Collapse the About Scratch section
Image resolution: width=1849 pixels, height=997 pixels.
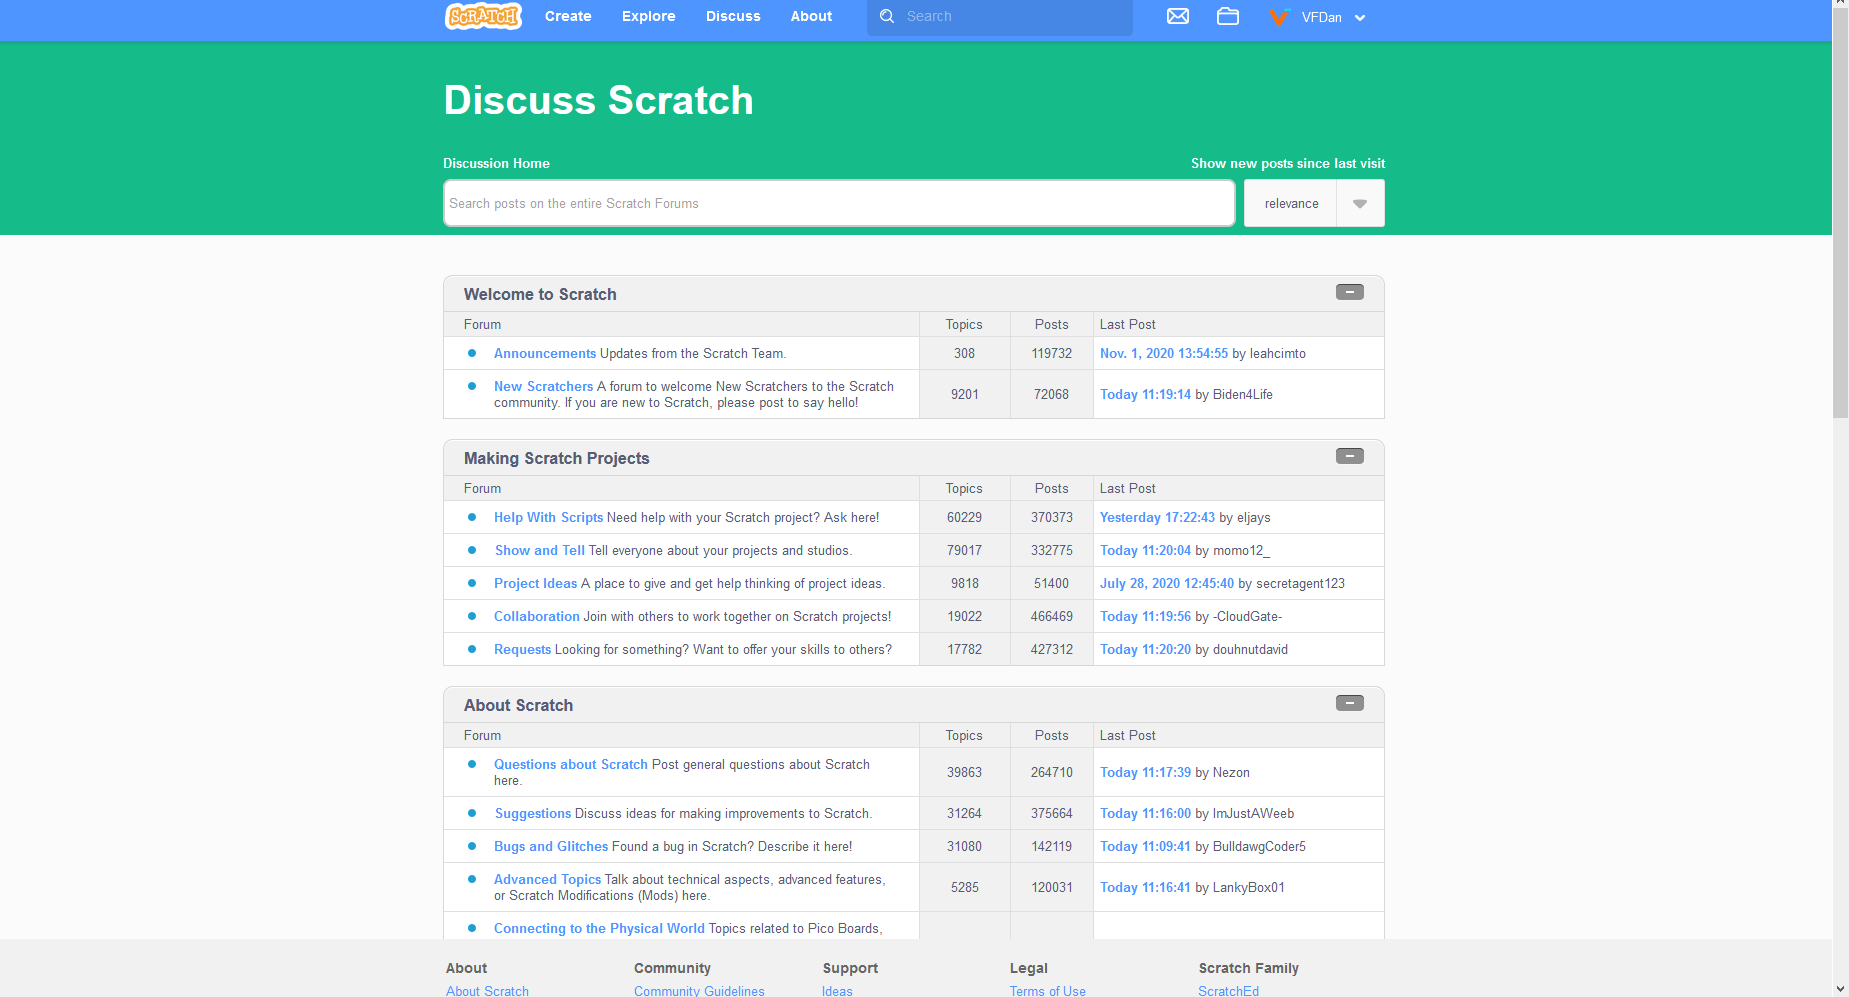(1350, 703)
